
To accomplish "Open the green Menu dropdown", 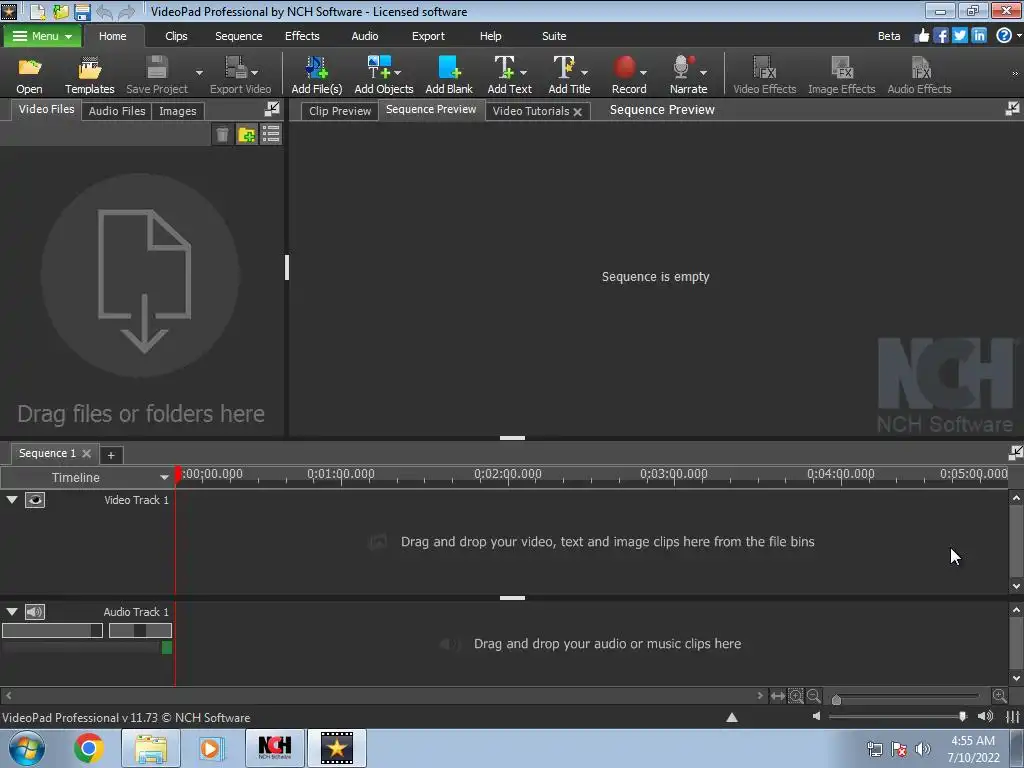I will tap(42, 36).
